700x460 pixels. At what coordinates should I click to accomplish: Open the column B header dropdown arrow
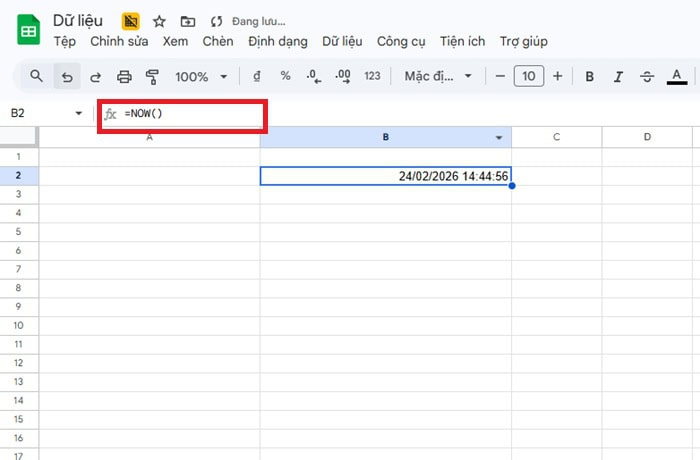tap(499, 137)
